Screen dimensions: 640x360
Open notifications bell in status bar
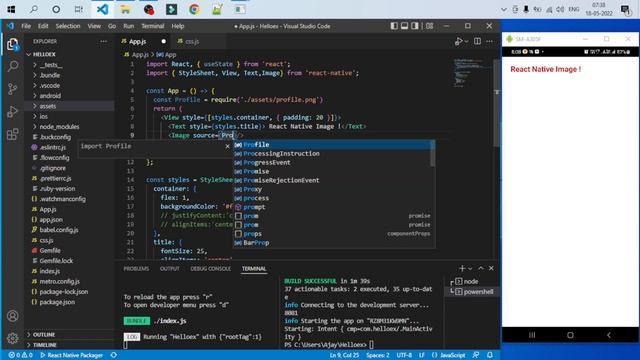[490, 355]
